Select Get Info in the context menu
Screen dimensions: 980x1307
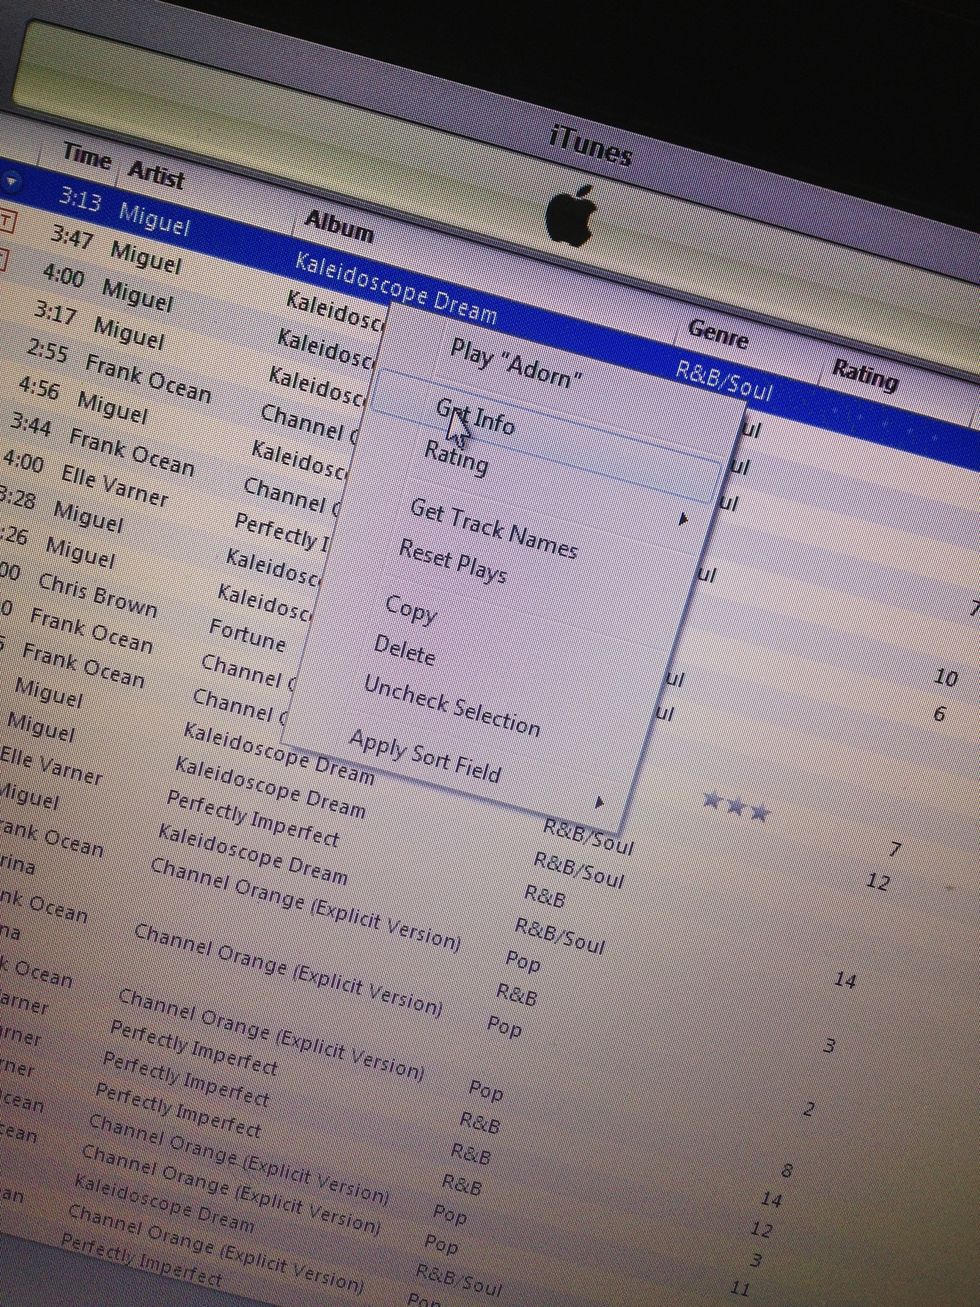pos(476,416)
